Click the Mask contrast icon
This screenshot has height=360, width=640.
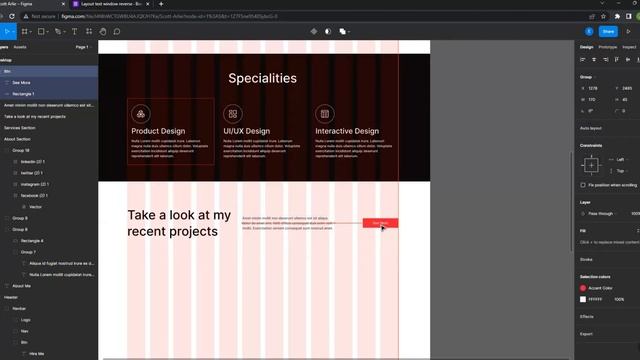(328, 31)
